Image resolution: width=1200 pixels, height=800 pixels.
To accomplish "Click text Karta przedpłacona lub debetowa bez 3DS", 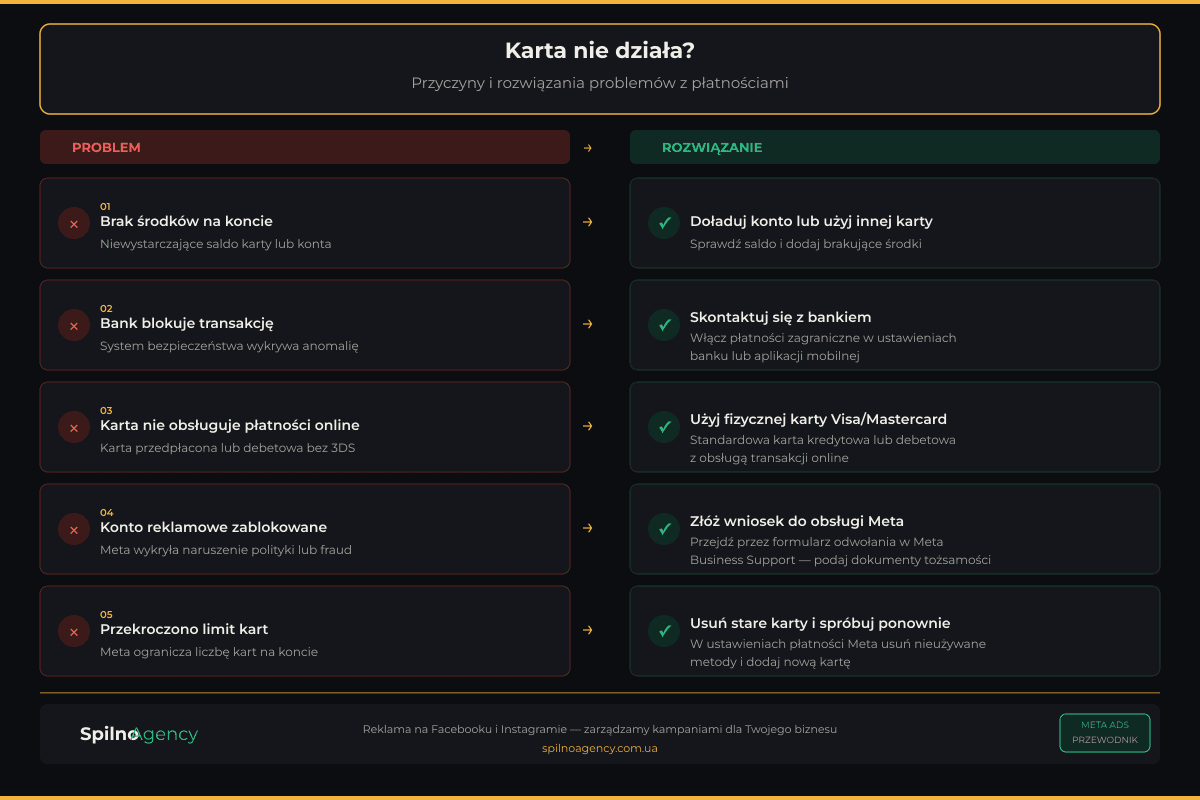I will (227, 448).
